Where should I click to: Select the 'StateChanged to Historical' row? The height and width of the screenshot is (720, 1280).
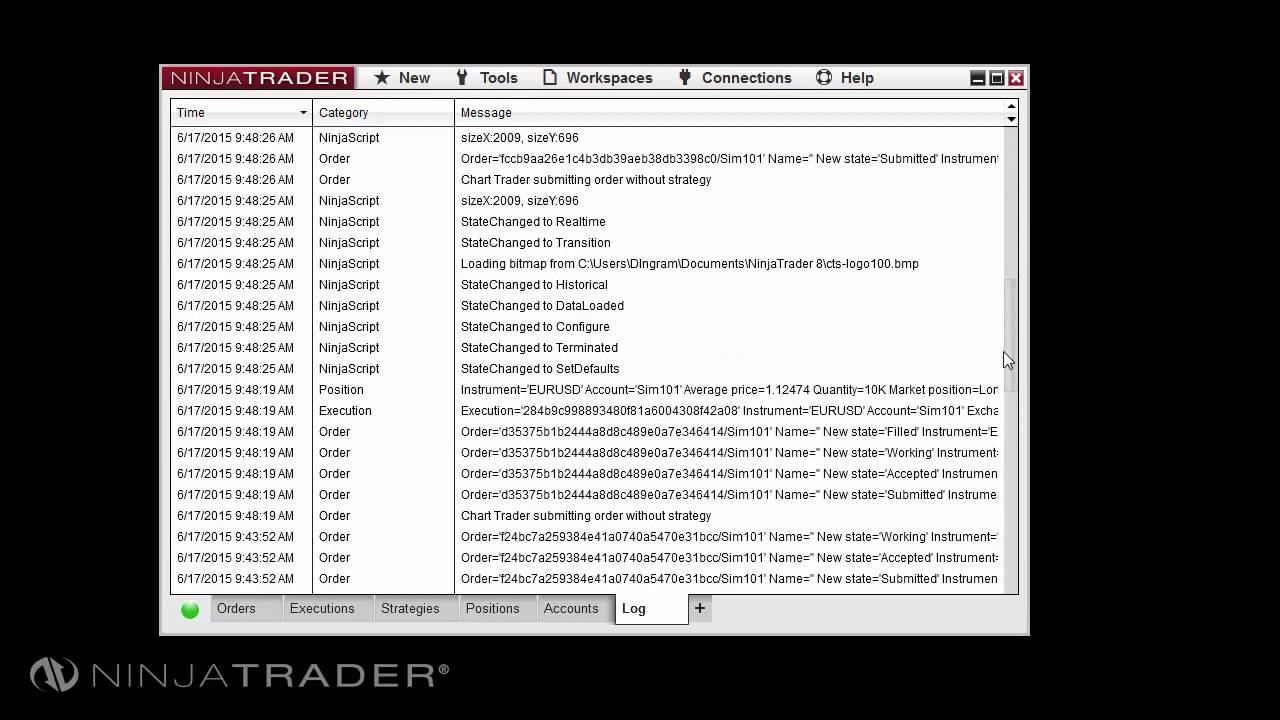click(588, 285)
